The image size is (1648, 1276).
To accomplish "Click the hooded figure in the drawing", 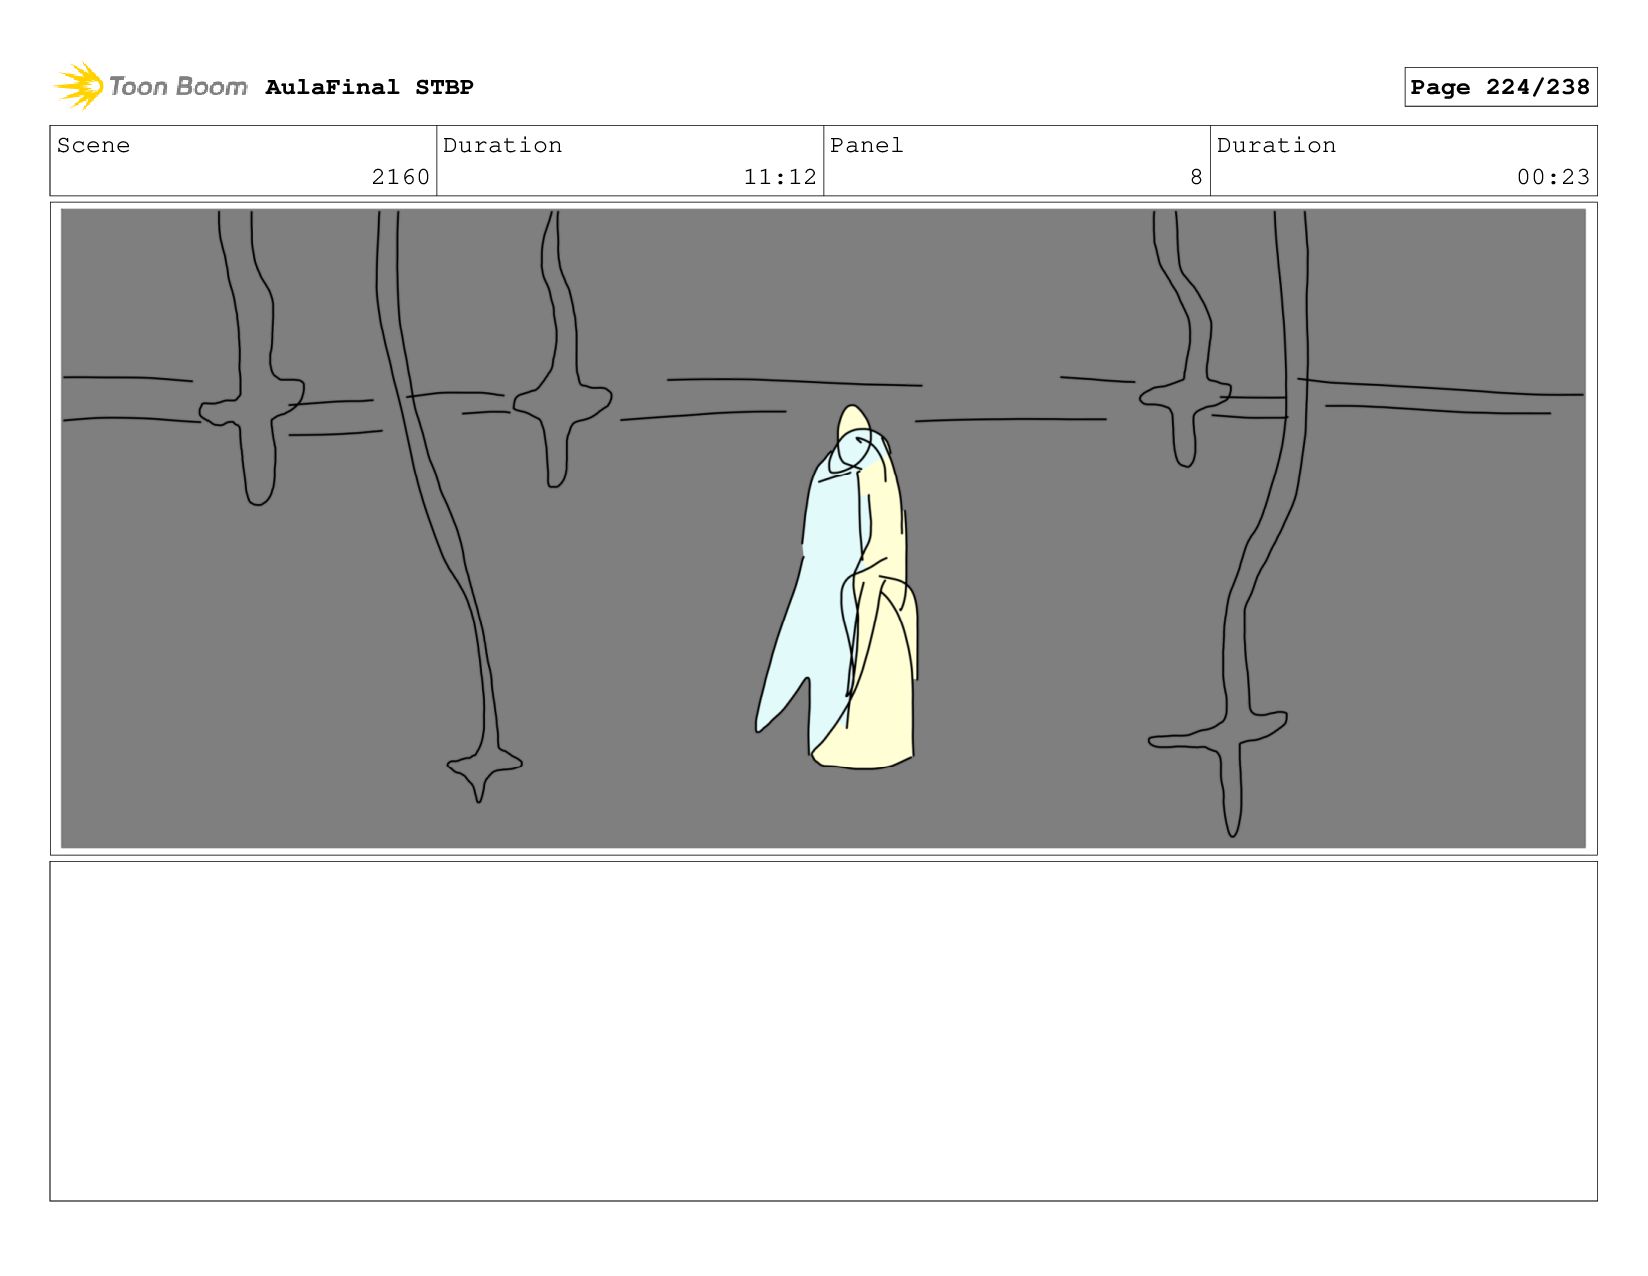I will 837,587.
